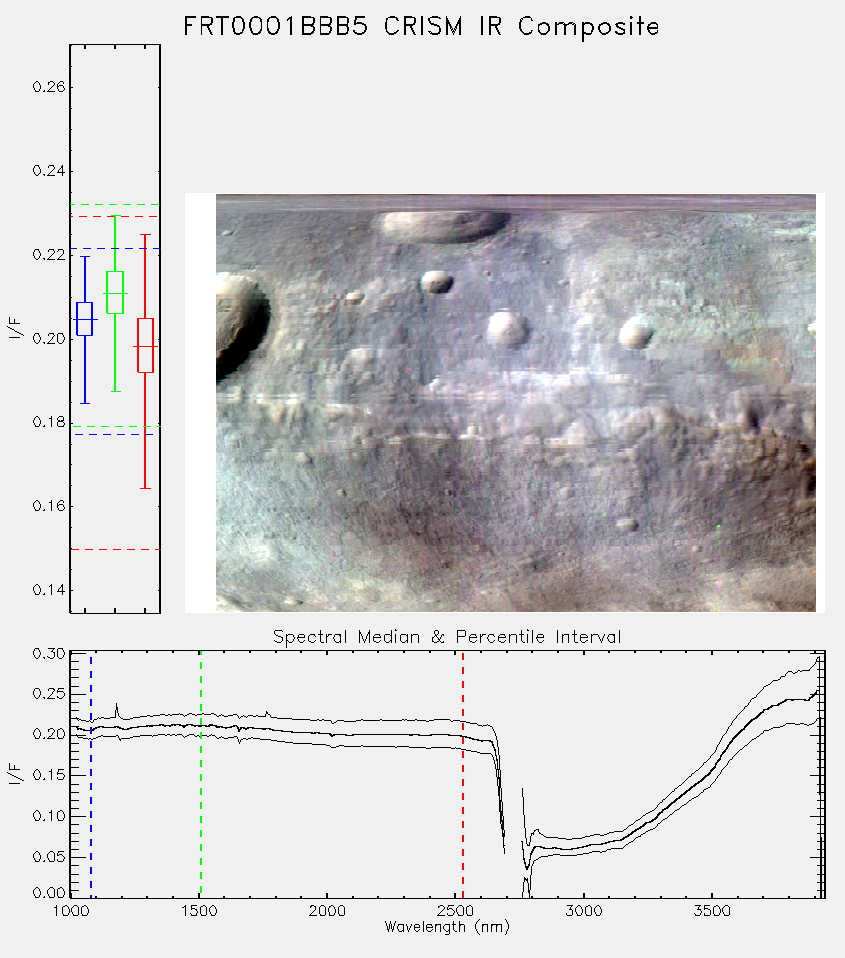The width and height of the screenshot is (845, 958).
Task: Click the blue box plot median line
Action: [x=84, y=320]
